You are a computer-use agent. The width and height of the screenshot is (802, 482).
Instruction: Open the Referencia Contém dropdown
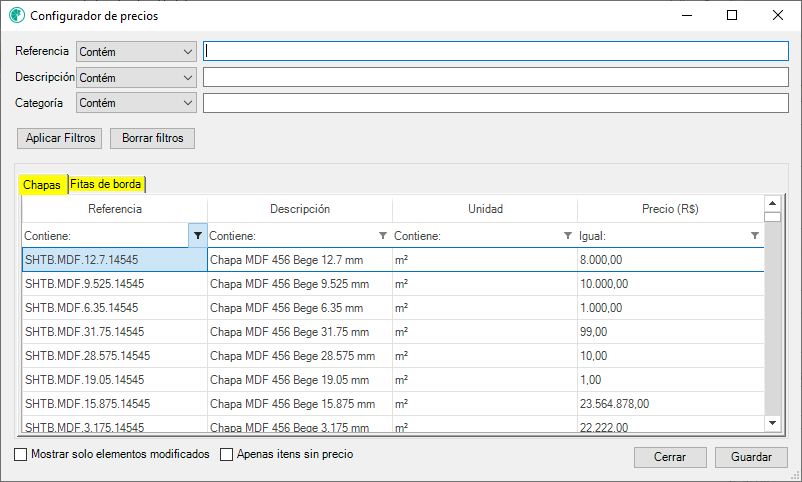tap(137, 52)
